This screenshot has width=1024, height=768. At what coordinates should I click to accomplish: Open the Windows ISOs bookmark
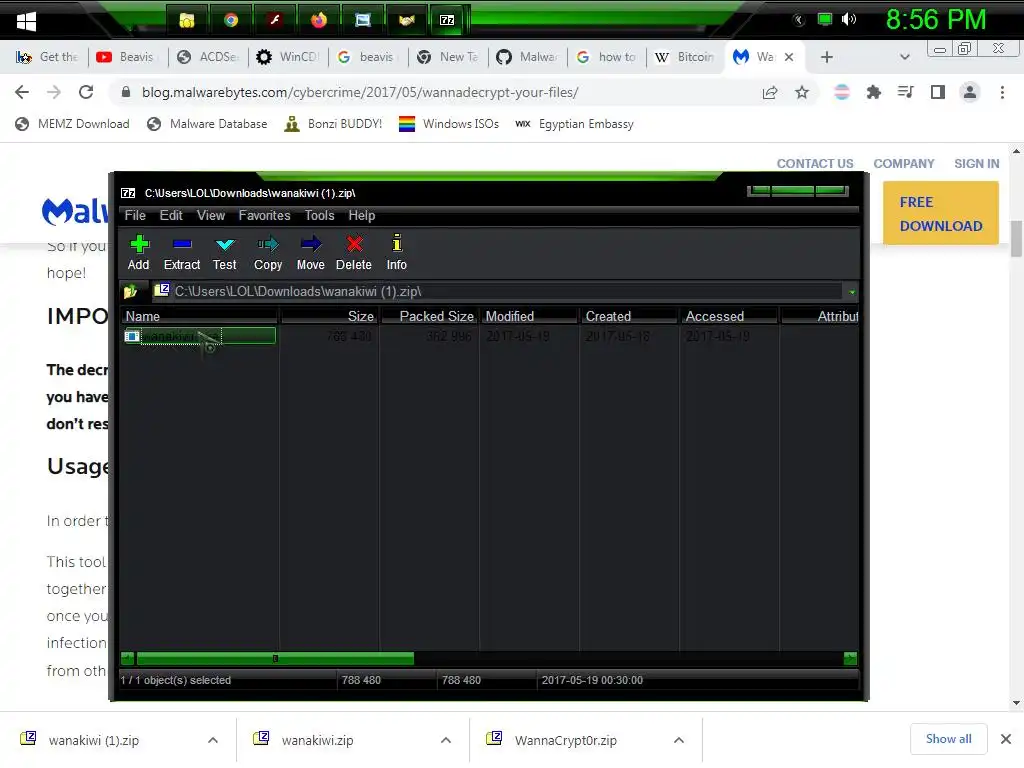click(x=449, y=124)
